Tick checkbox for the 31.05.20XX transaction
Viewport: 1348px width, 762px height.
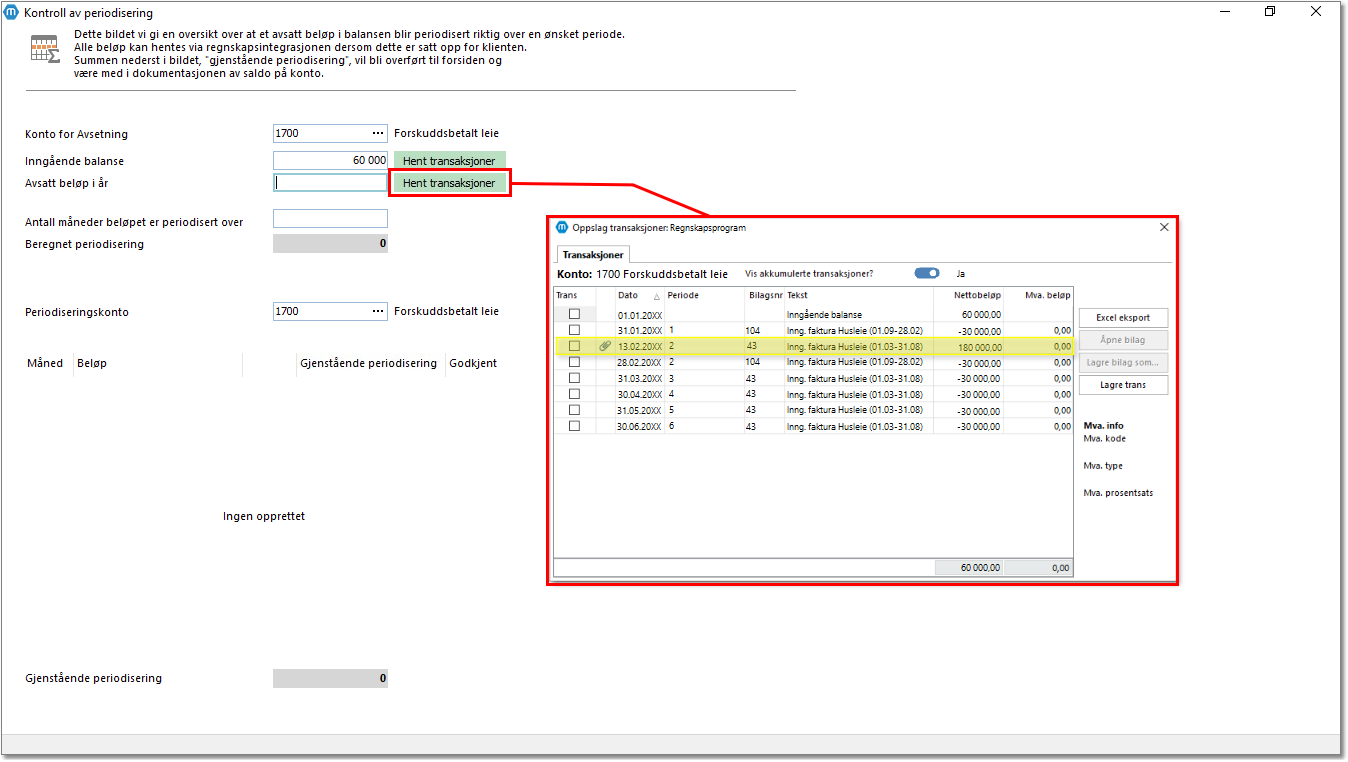(x=574, y=410)
